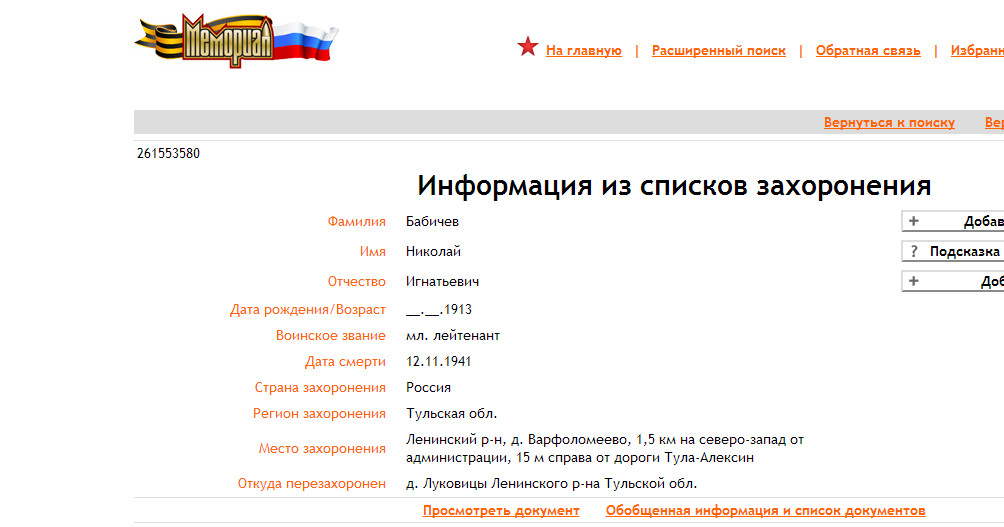Click the Мемориал logo
Image resolution: width=1004 pixels, height=527 pixels.
tap(236, 42)
